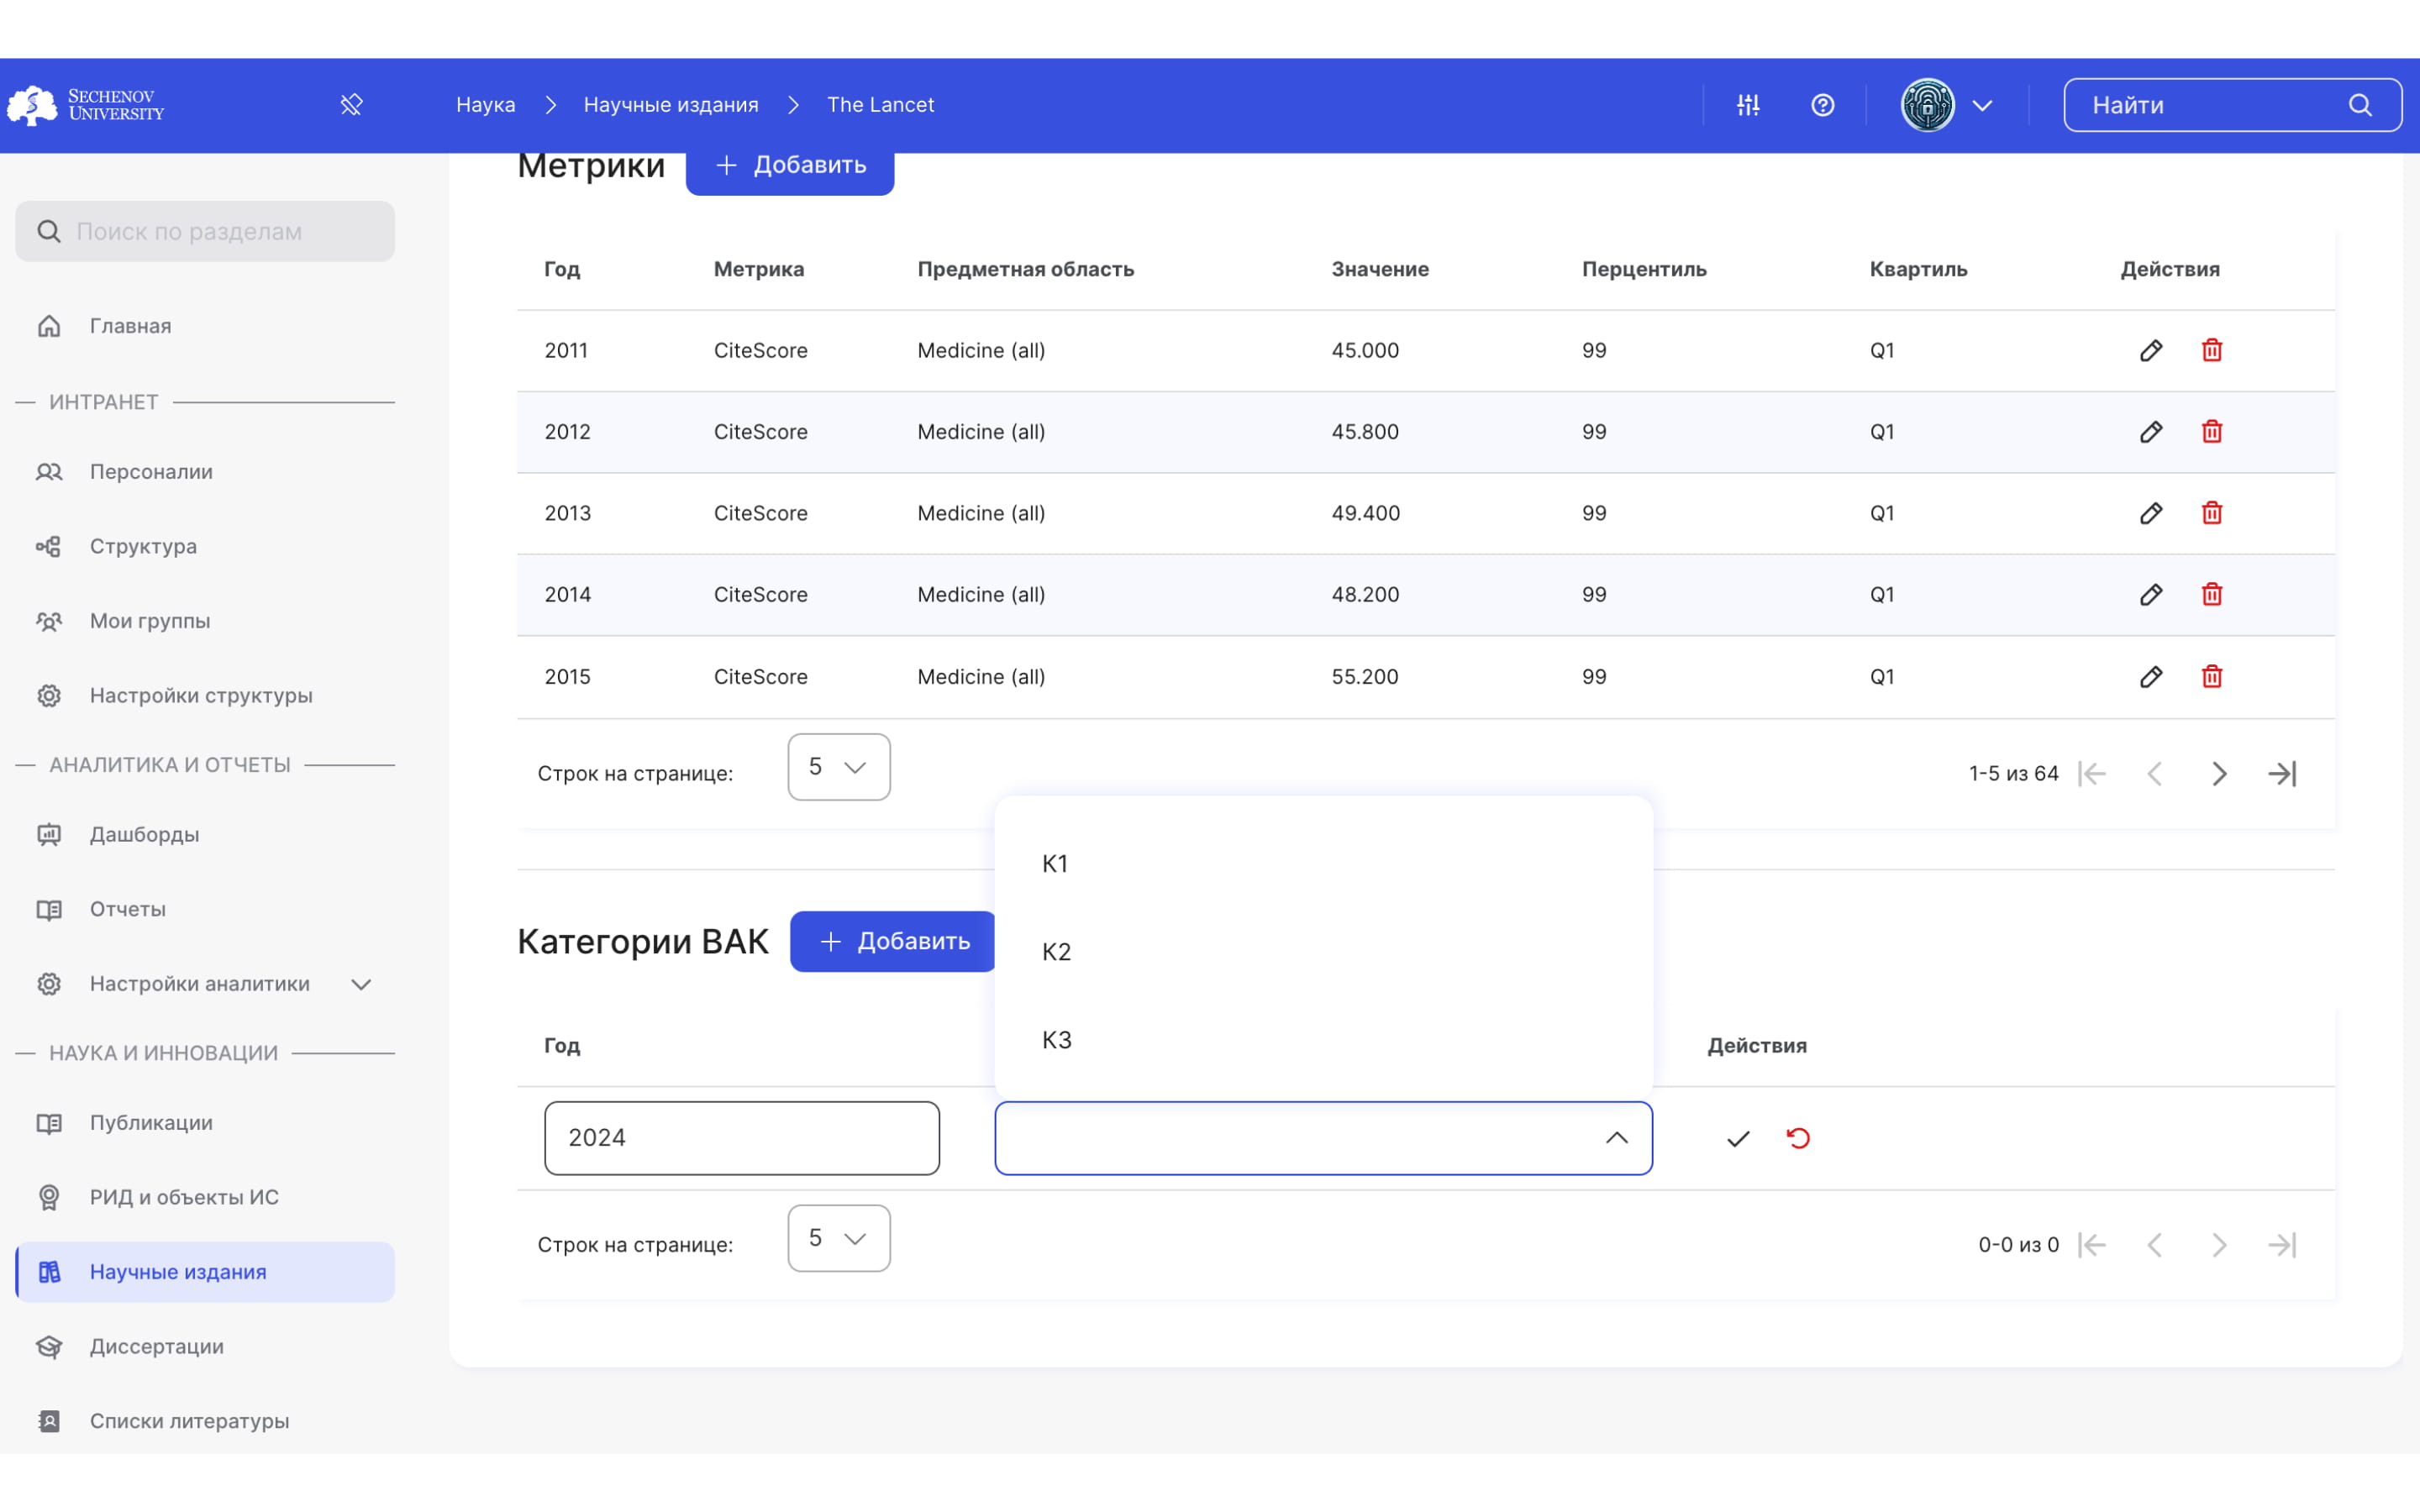
Task: Click the reset (undo) icon in Категории ВАК row
Action: 1798,1137
